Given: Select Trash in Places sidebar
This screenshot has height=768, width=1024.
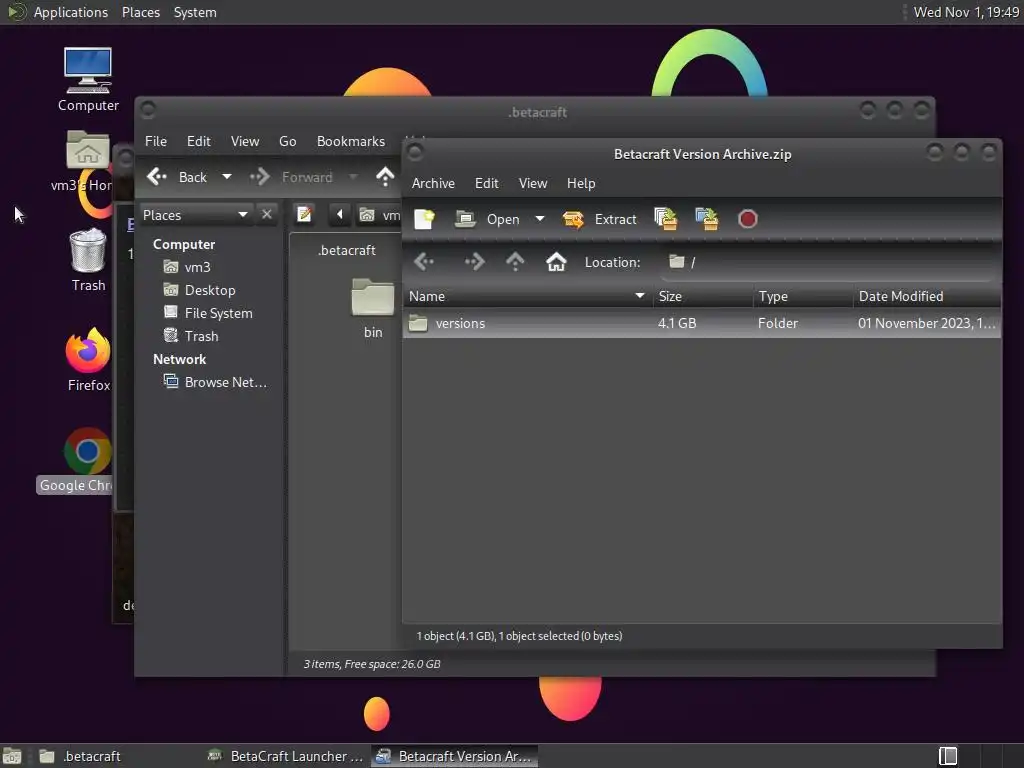Looking at the screenshot, I should (x=200, y=336).
